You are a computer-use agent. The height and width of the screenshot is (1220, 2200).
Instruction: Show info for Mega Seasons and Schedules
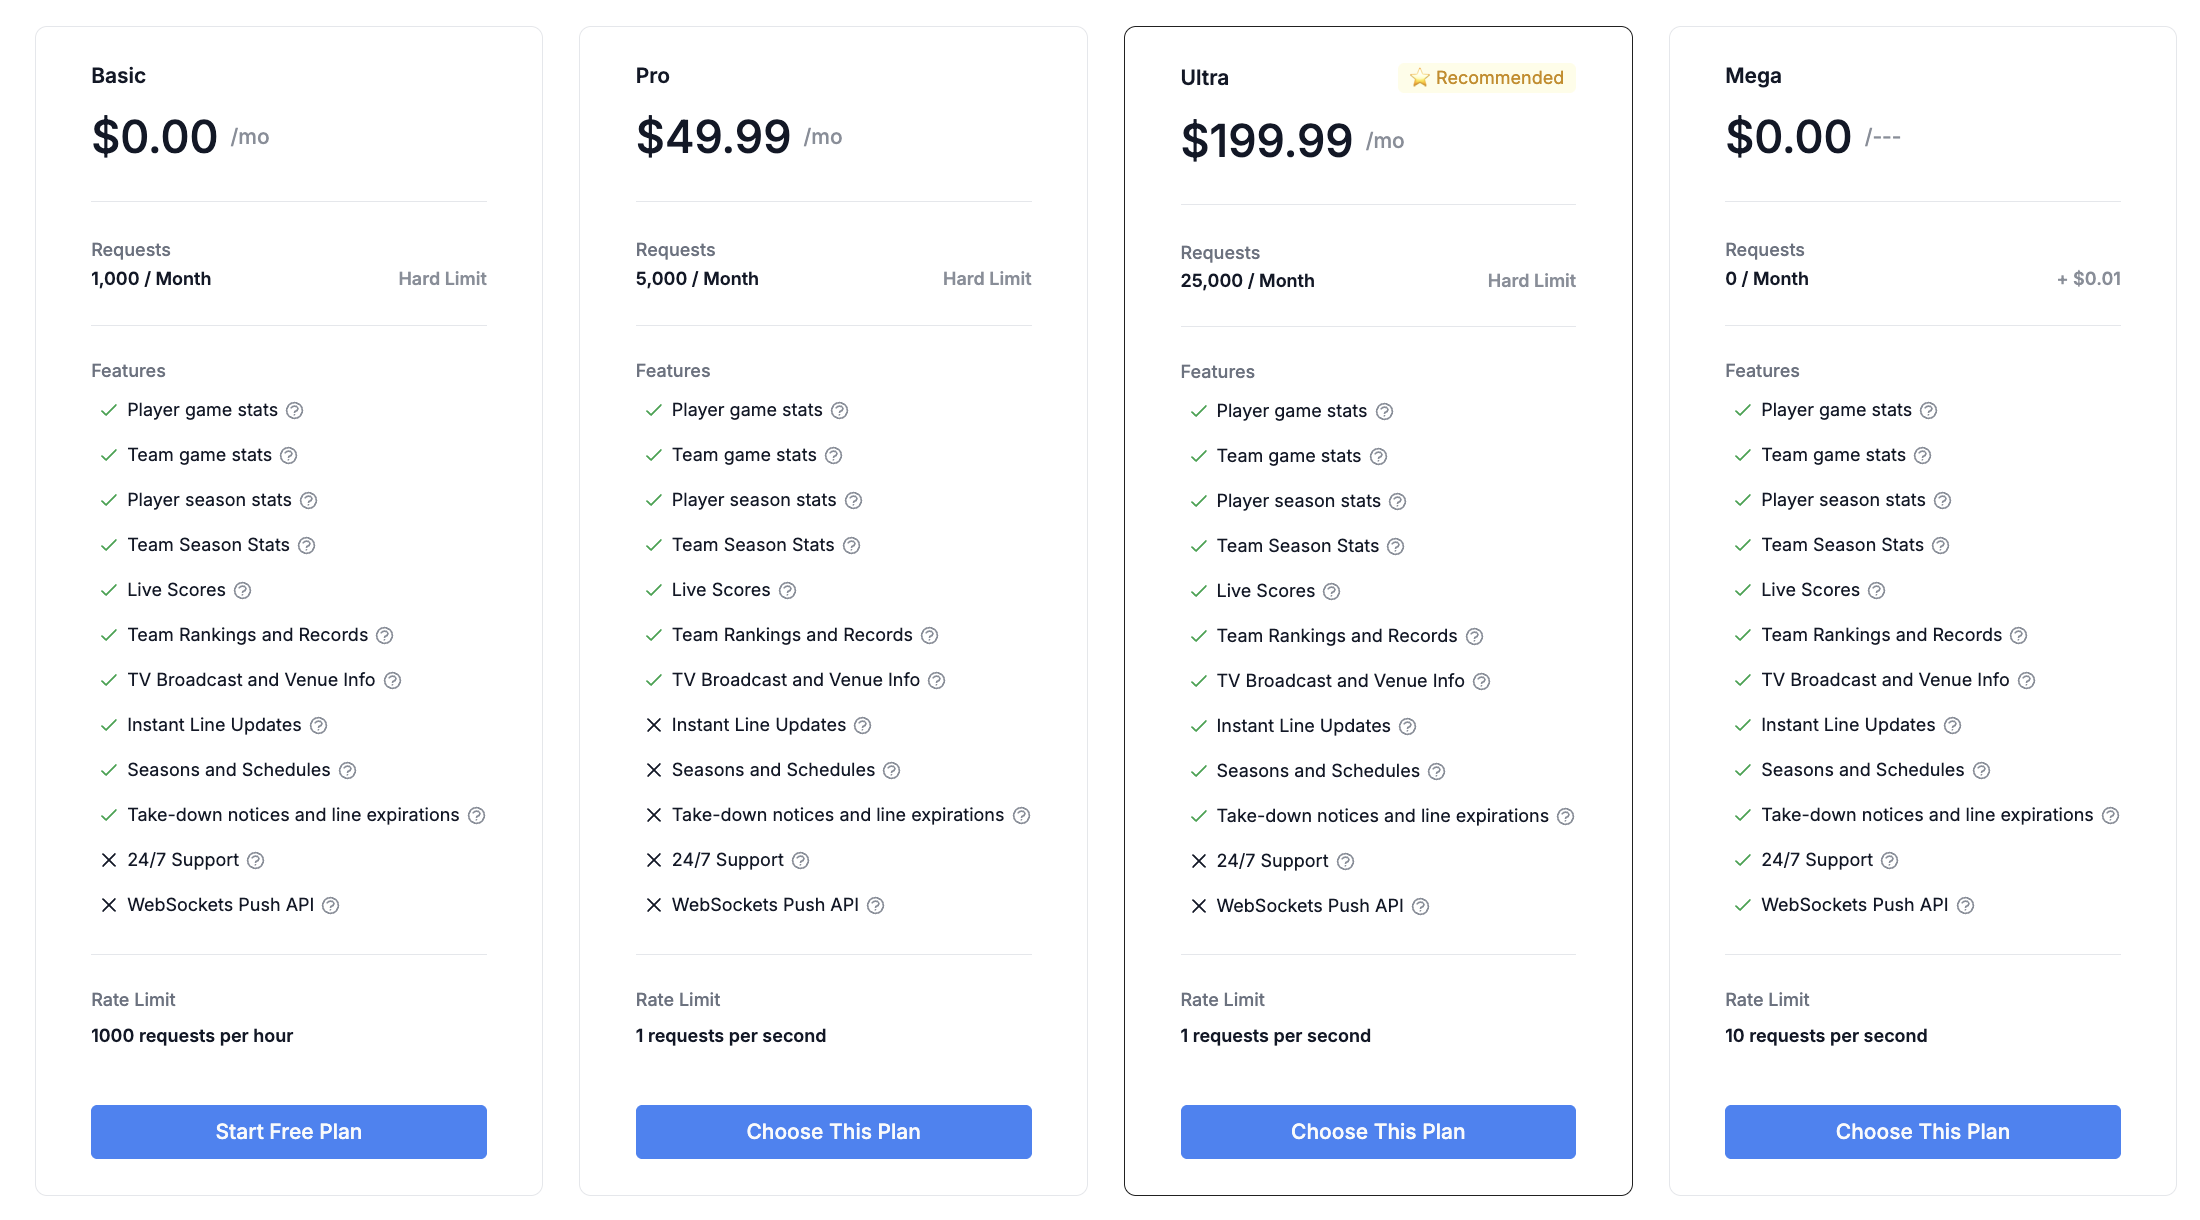coord(1981,770)
